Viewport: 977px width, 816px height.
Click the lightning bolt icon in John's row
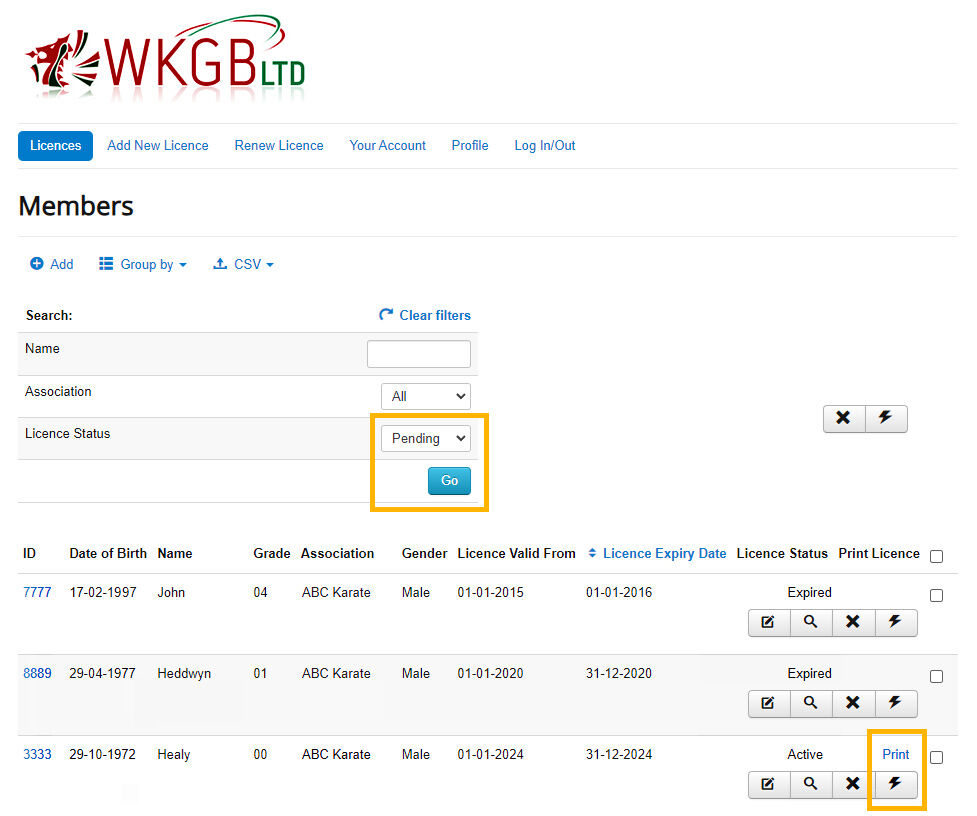pos(895,622)
